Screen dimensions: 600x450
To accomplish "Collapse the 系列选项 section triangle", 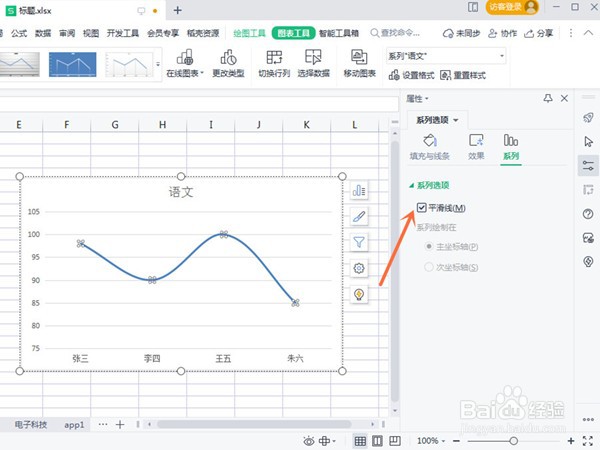I will tap(412, 186).
